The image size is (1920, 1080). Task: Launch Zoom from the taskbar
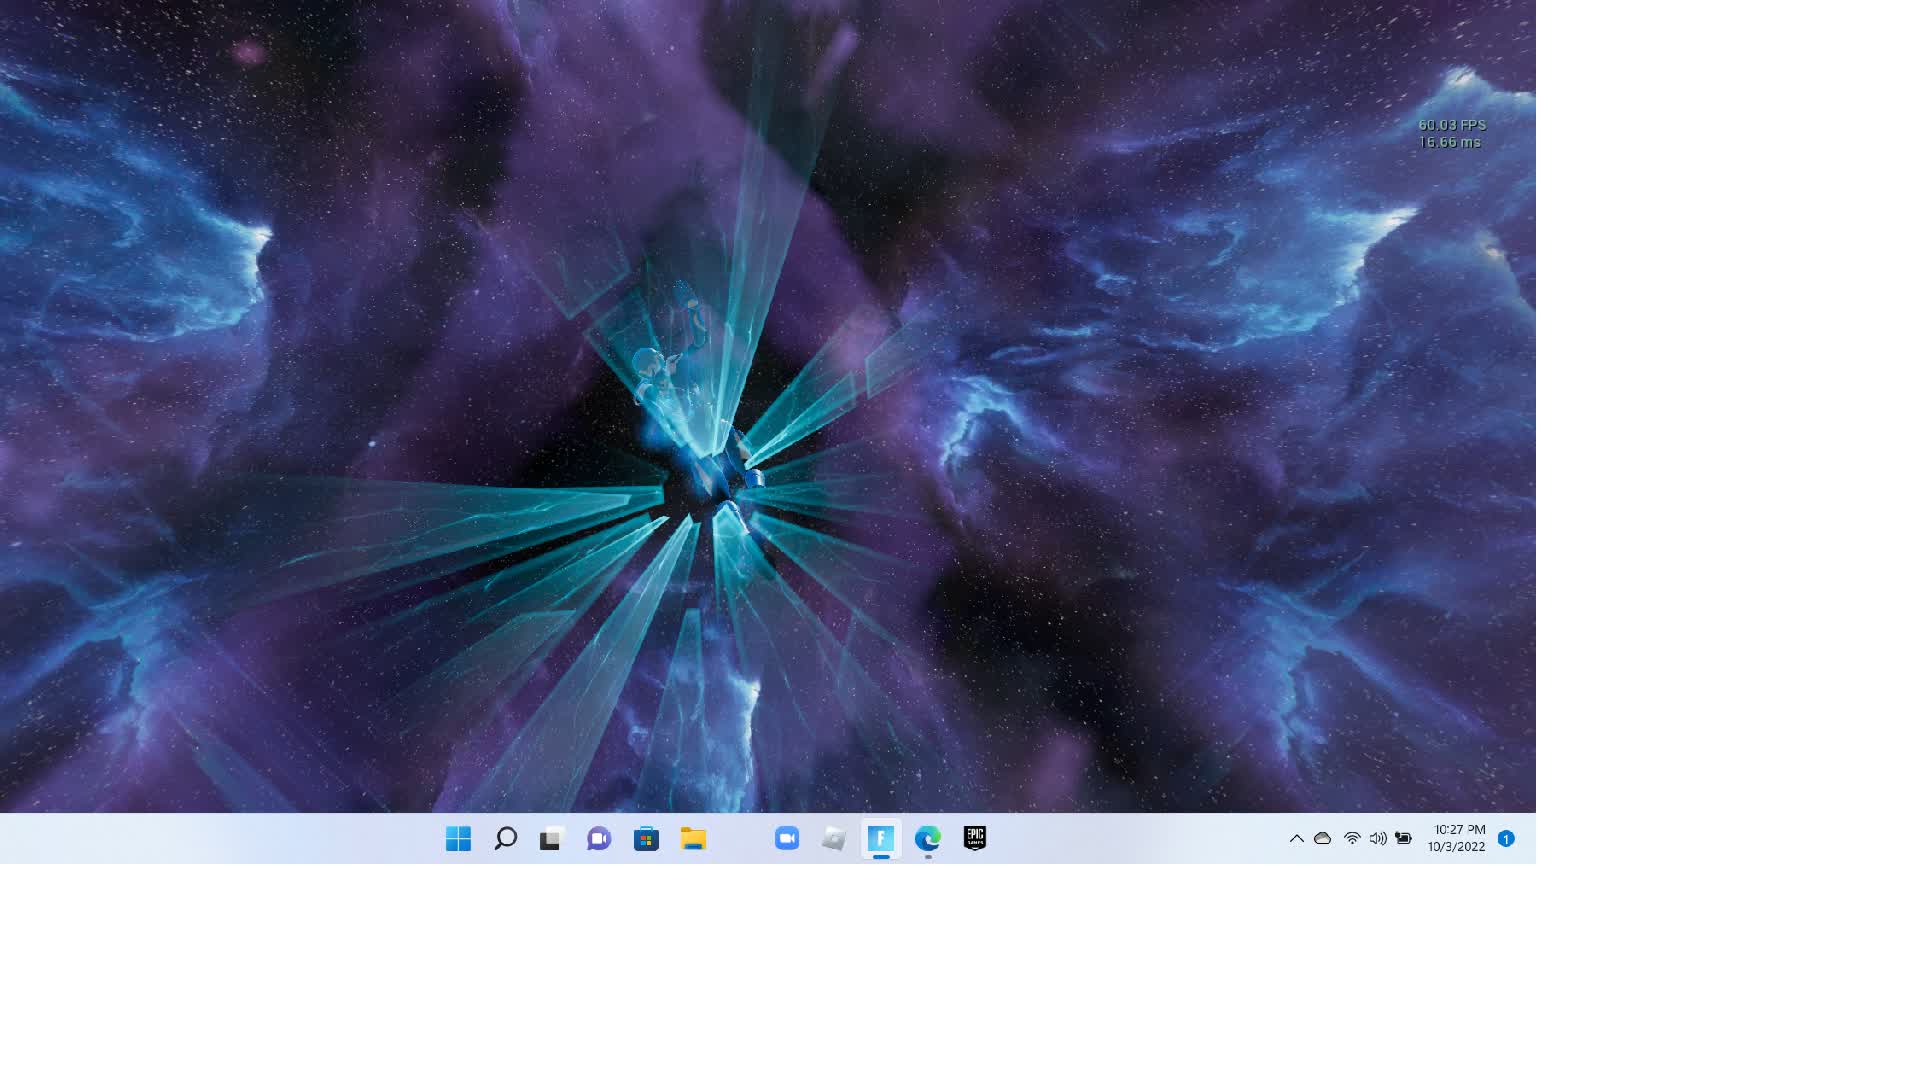(787, 839)
